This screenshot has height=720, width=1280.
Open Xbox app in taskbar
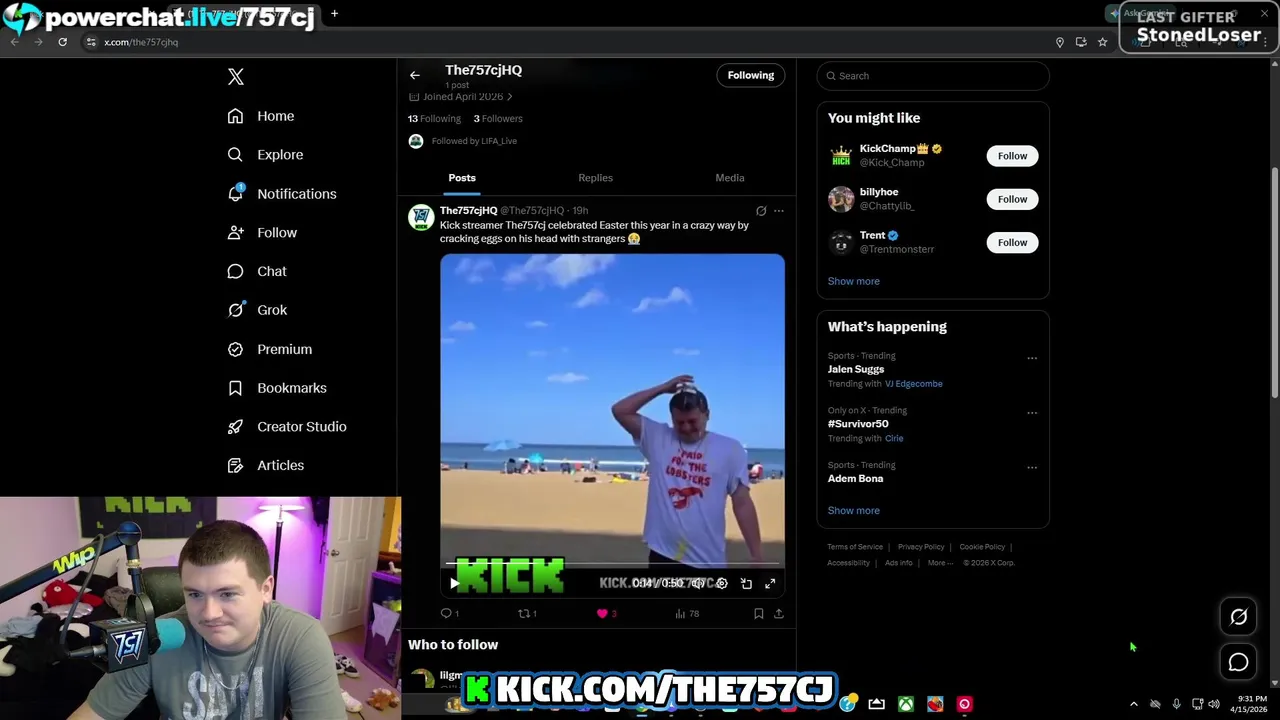click(x=905, y=704)
